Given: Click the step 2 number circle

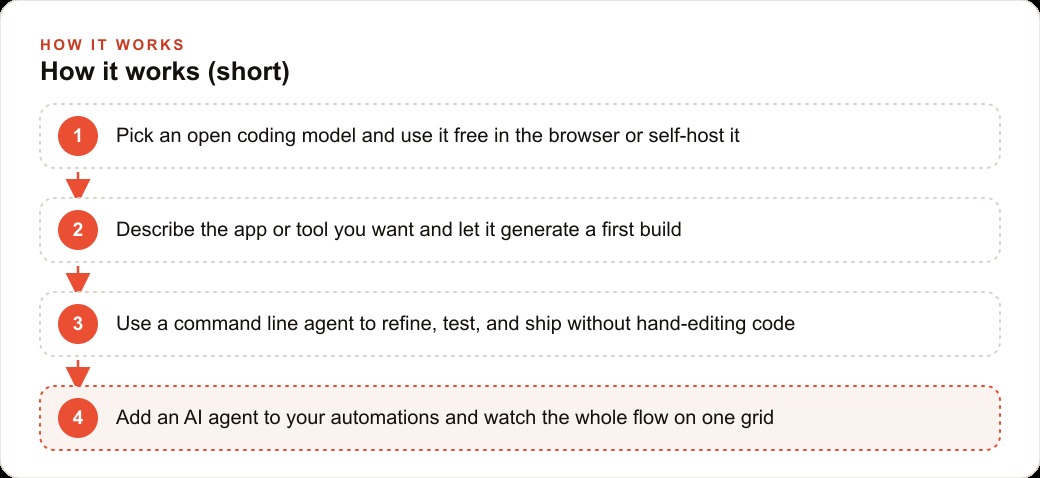Looking at the screenshot, I should (78, 230).
